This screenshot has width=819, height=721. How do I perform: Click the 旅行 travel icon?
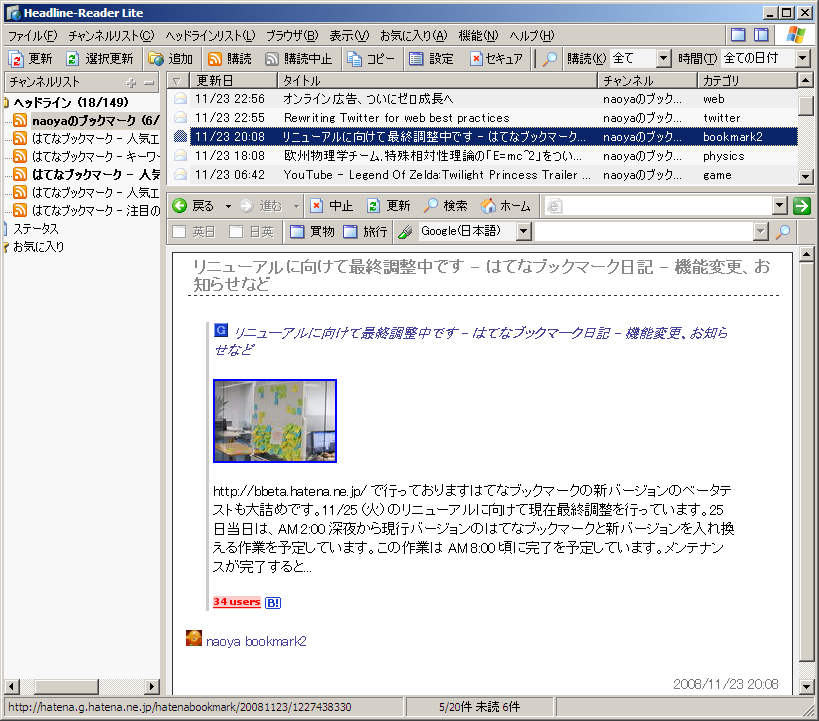coord(350,231)
